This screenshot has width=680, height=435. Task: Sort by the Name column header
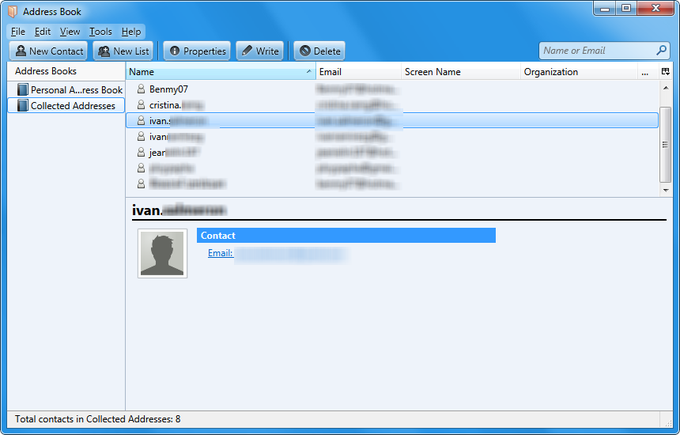pos(221,72)
